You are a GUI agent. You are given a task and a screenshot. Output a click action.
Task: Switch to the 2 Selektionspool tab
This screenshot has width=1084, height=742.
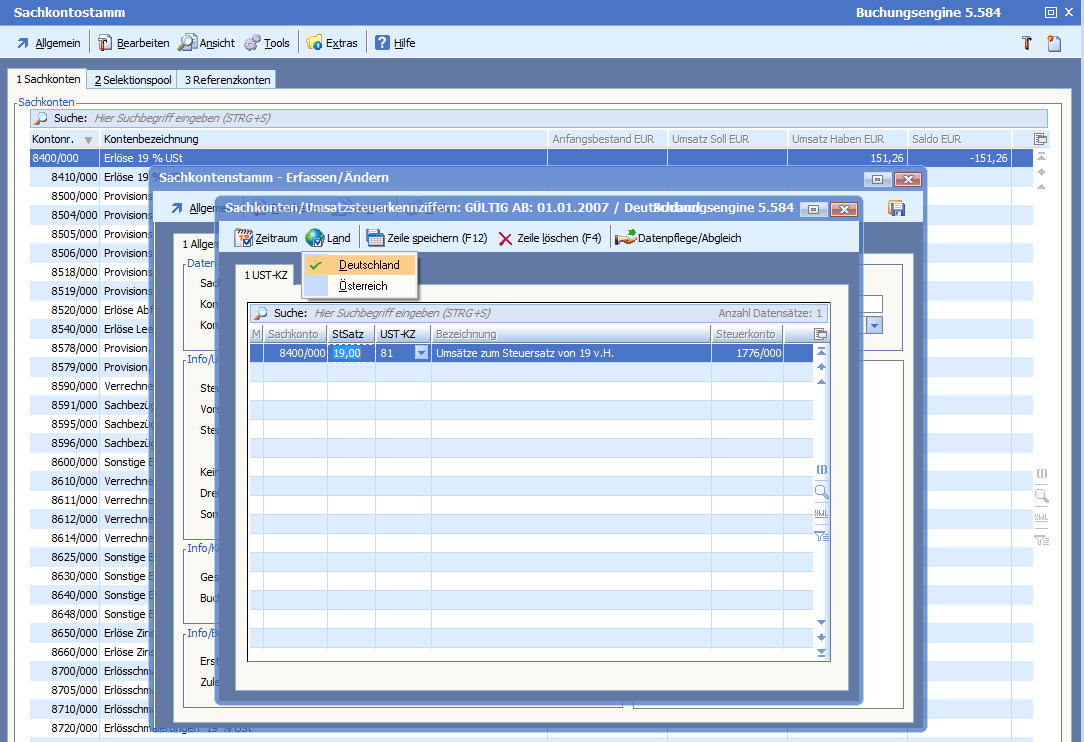(132, 80)
